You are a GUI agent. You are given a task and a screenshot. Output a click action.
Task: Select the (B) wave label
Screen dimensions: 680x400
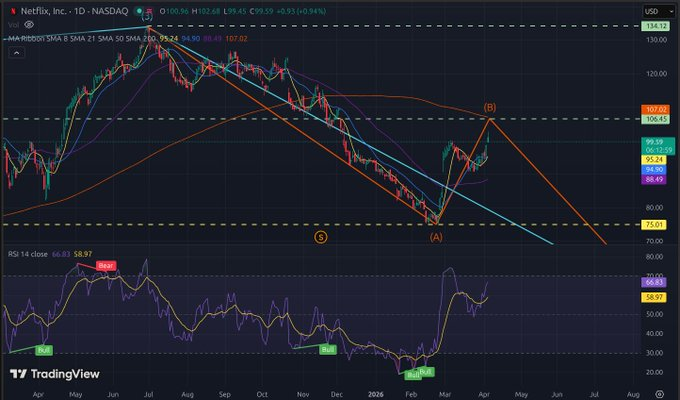point(490,107)
